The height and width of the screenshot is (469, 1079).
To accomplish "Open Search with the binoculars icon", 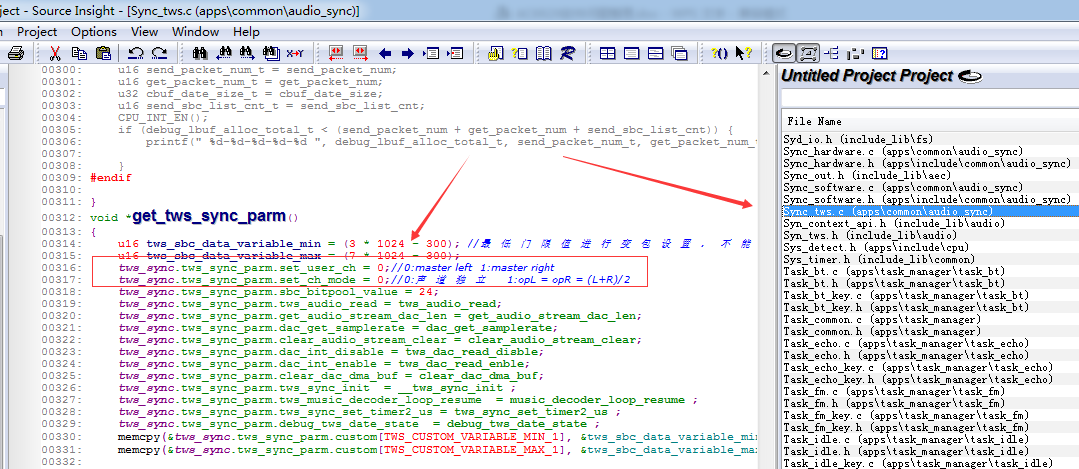I will click(x=201, y=53).
